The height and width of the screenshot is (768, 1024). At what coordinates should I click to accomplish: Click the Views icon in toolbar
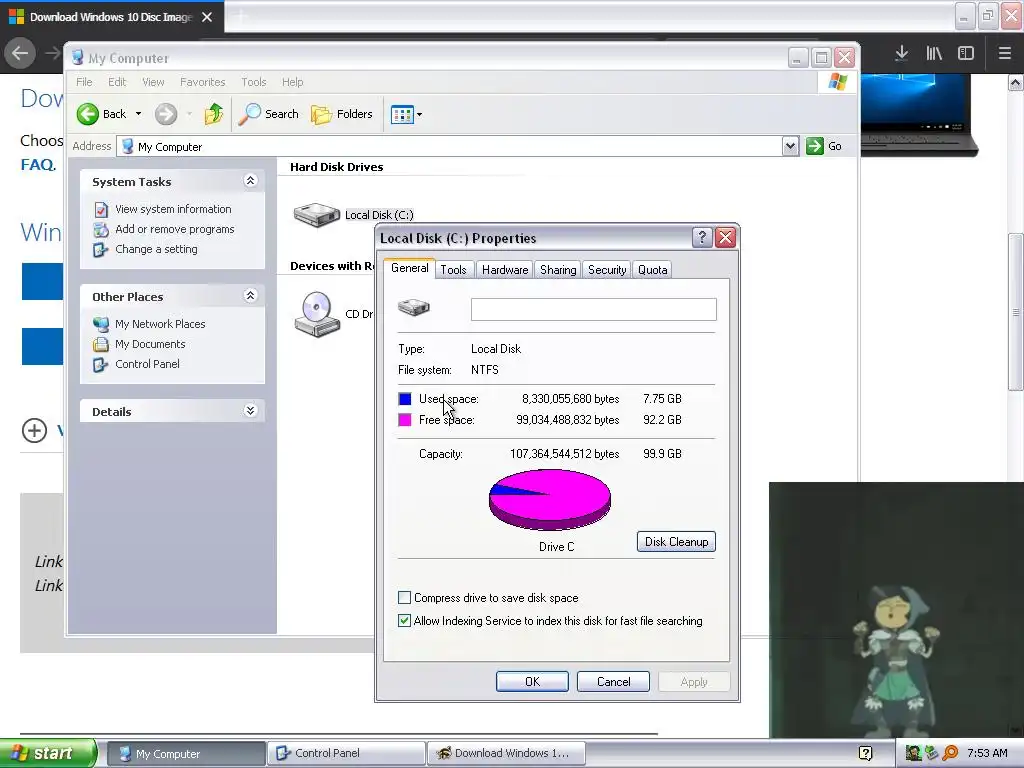coord(402,115)
